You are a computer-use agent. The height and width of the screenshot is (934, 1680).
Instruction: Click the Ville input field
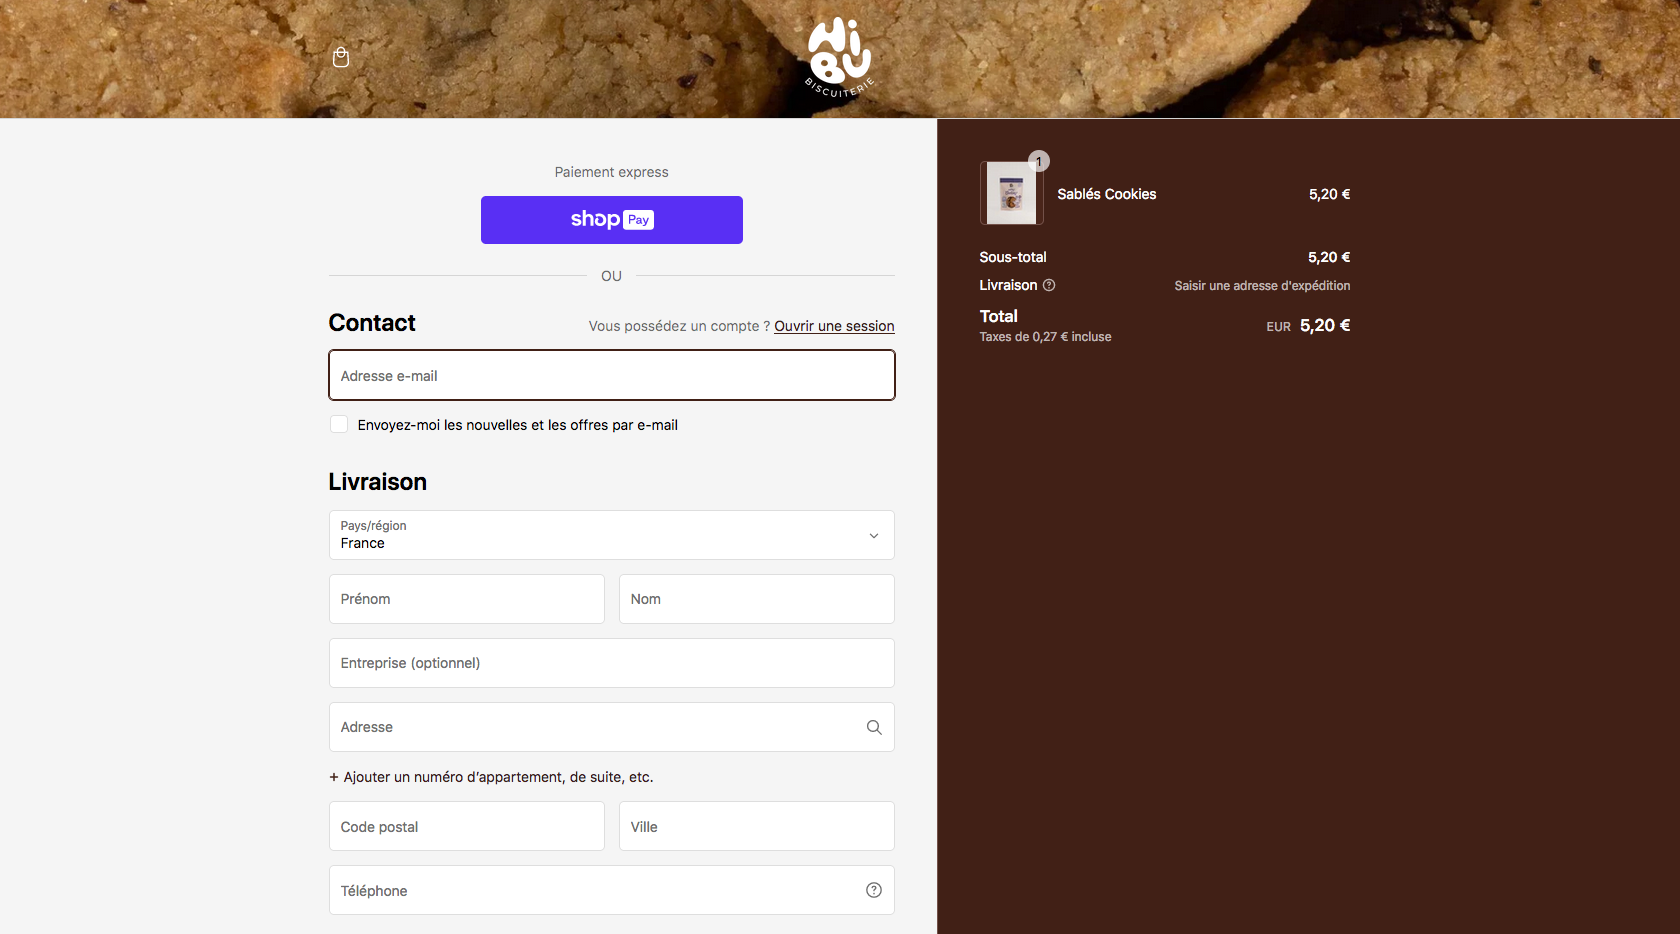(x=757, y=826)
